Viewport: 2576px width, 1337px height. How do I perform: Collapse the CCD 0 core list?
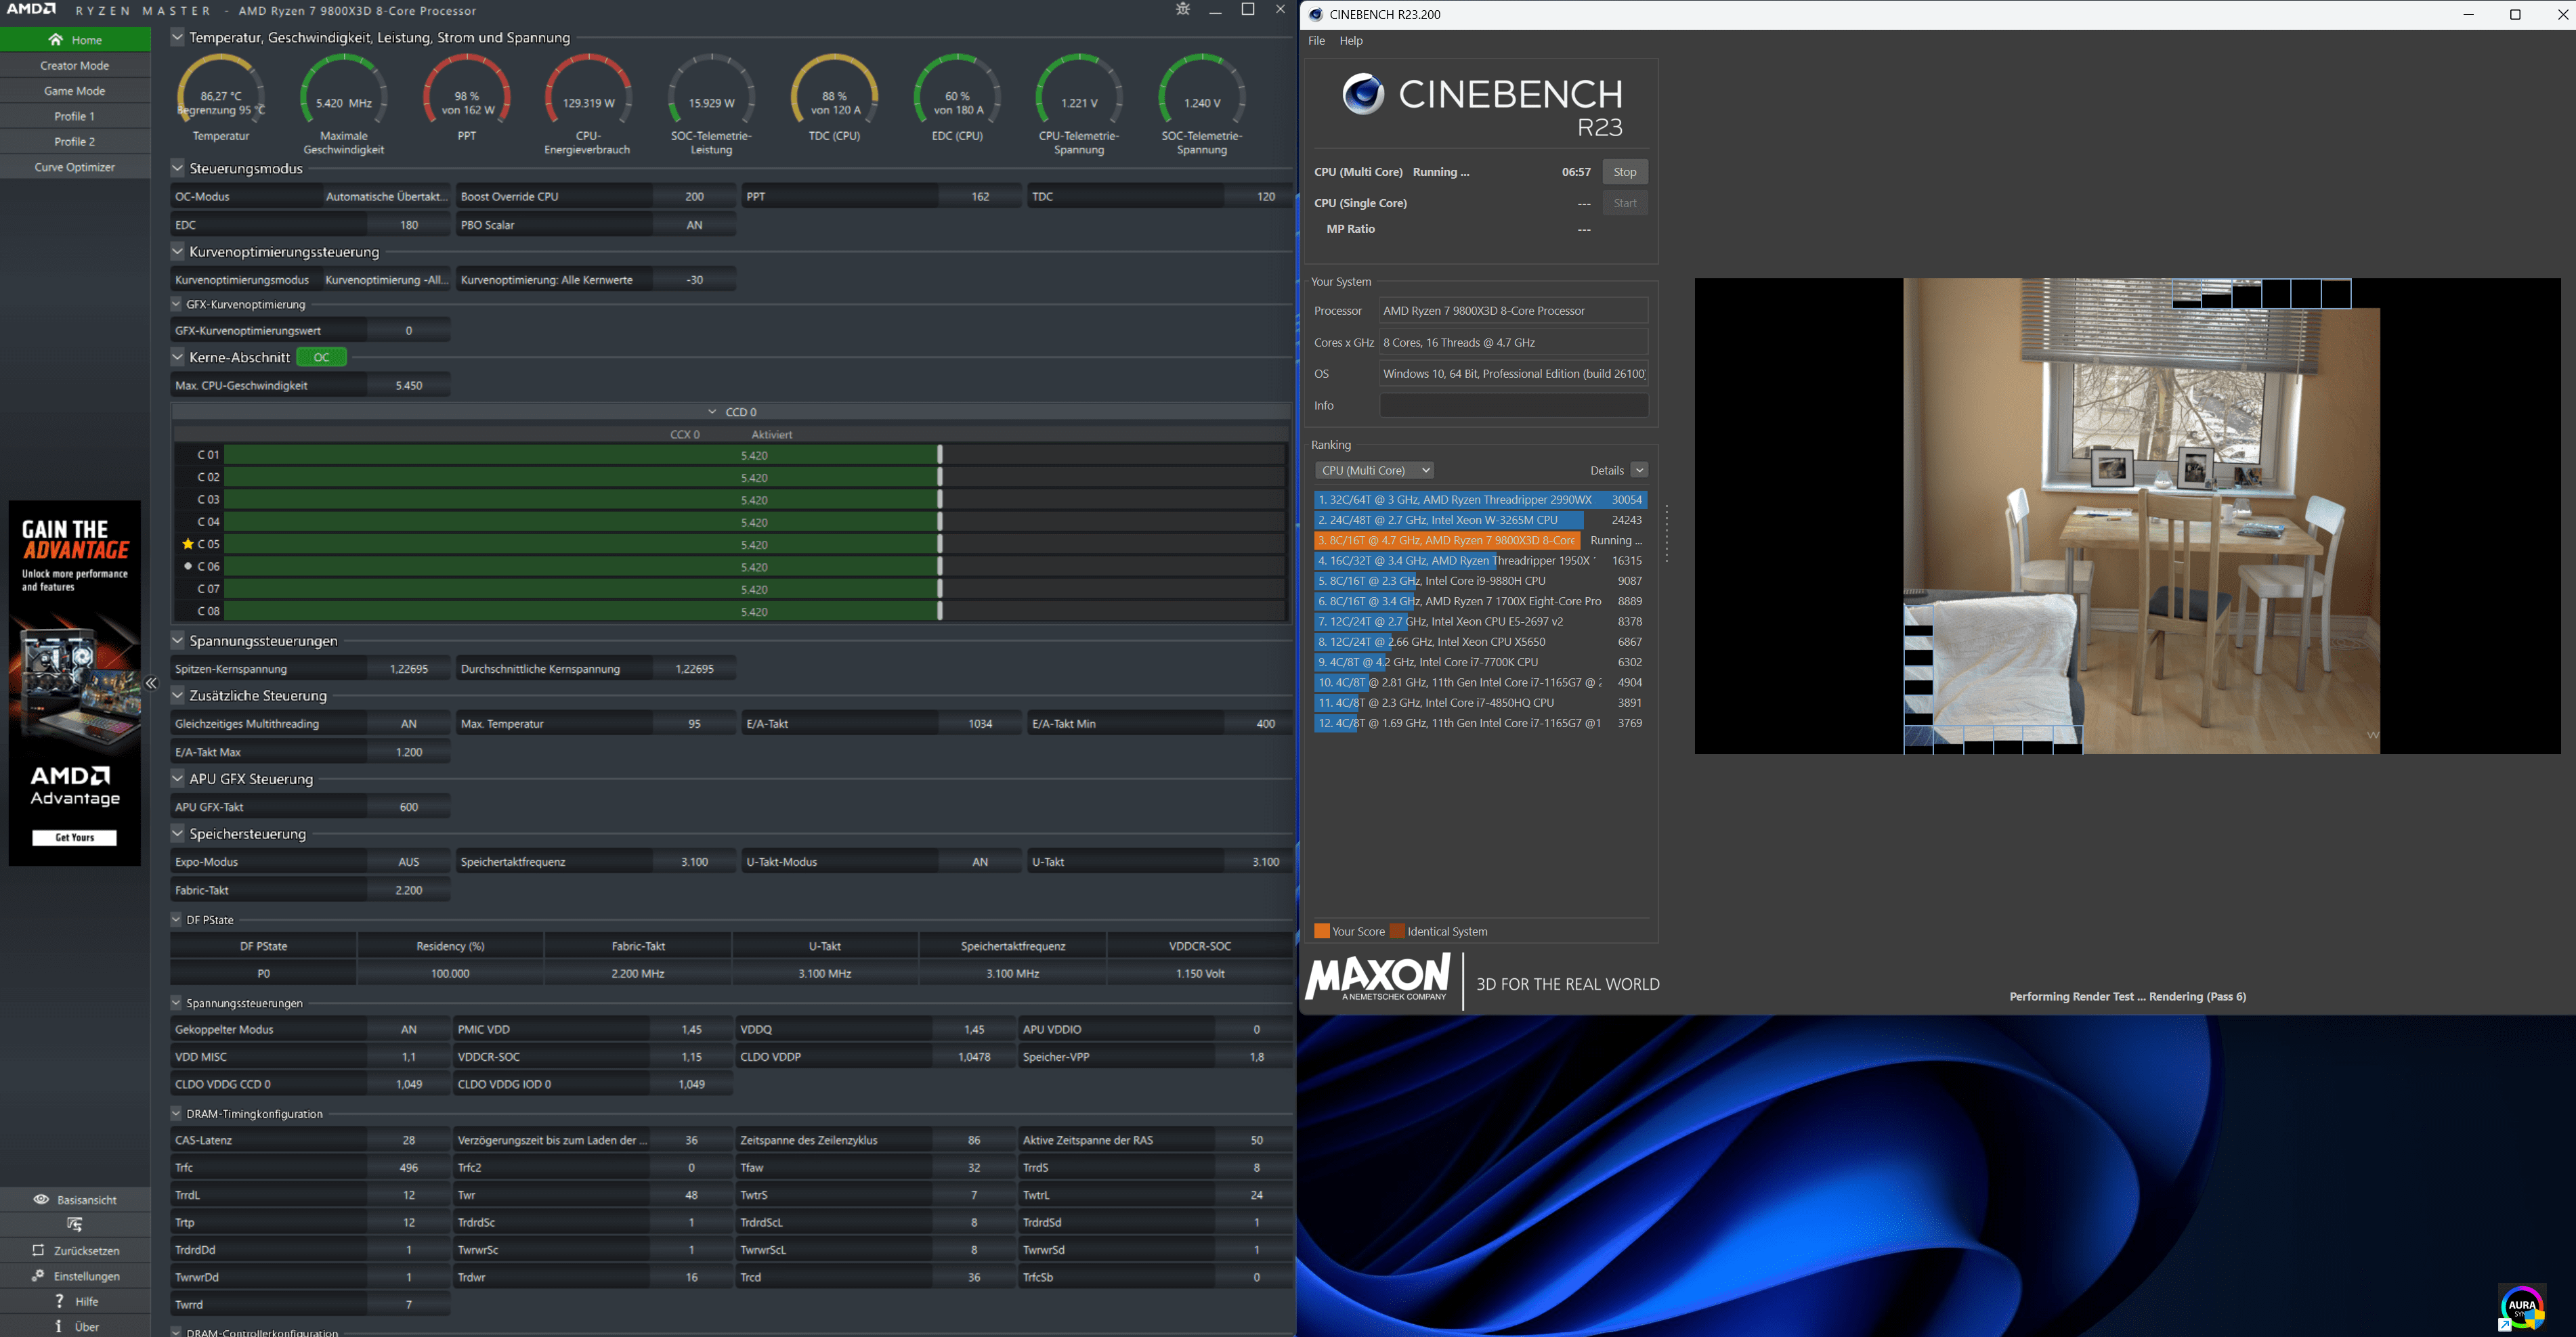[x=712, y=412]
